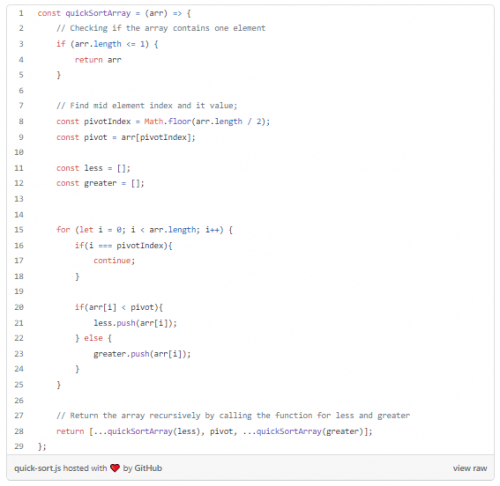
Task: Click 'greater.push' call on line 23
Action: [121, 354]
